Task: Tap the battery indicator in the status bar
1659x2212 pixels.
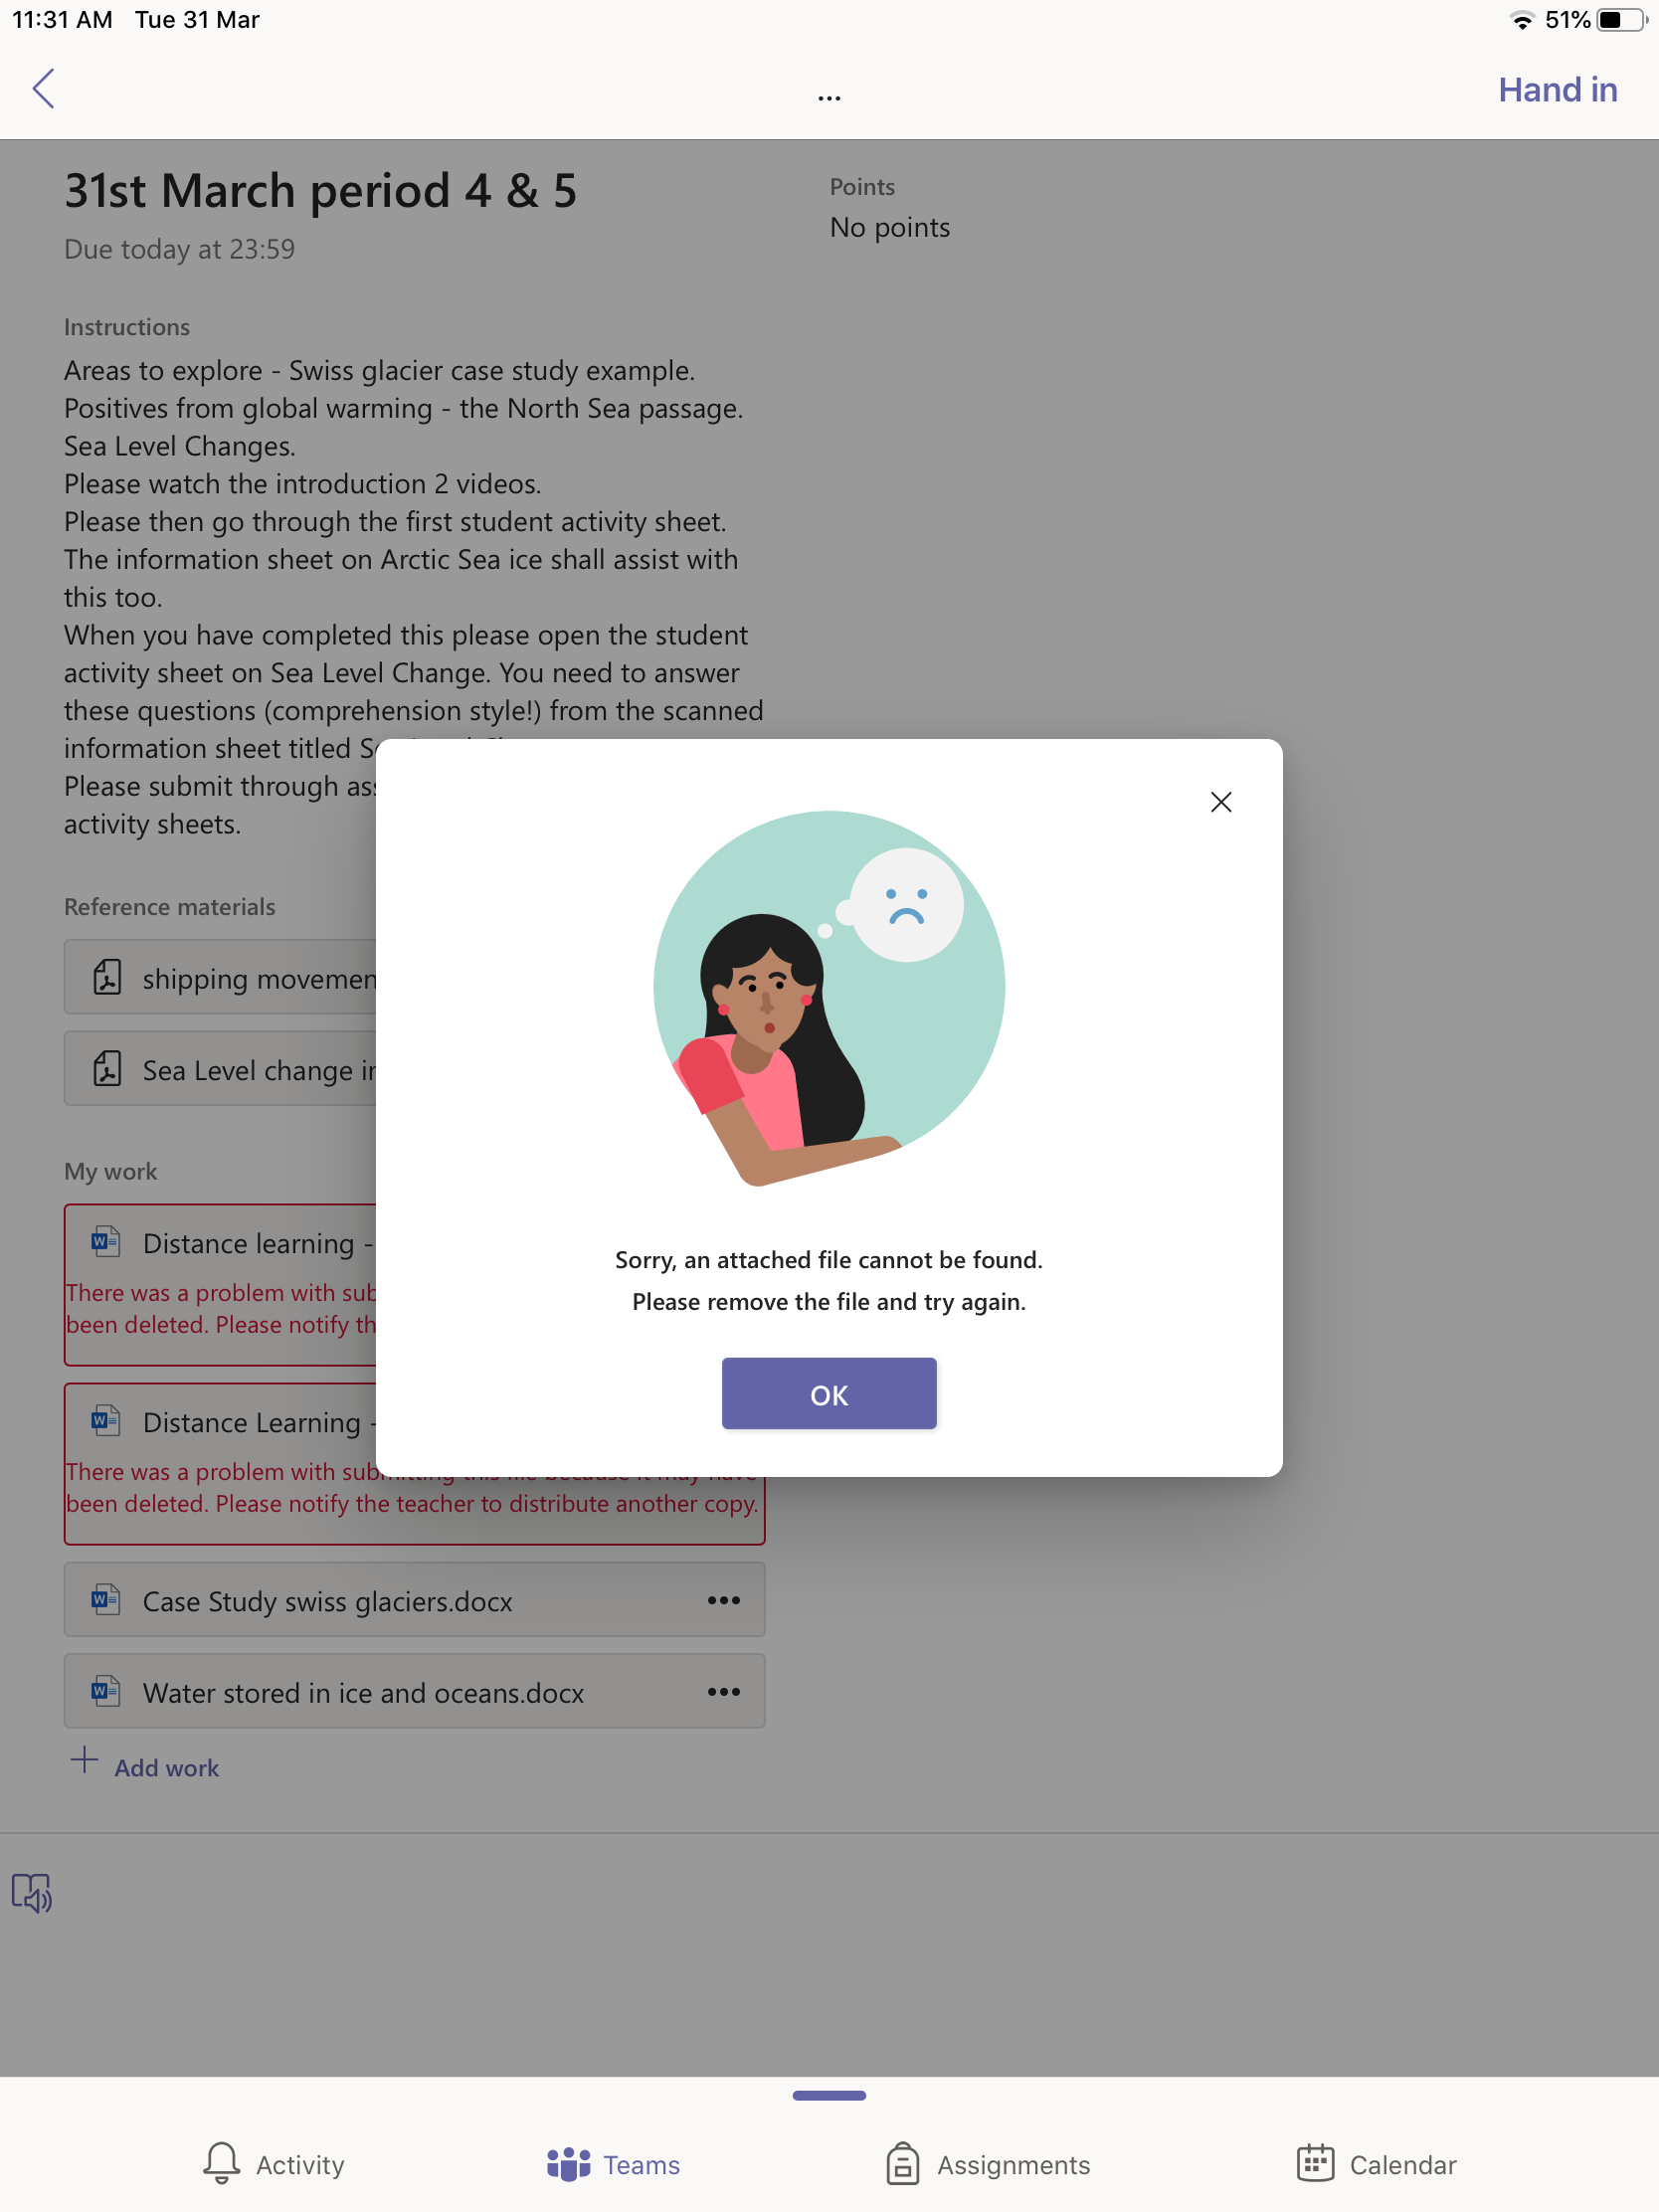Action: tap(1621, 20)
